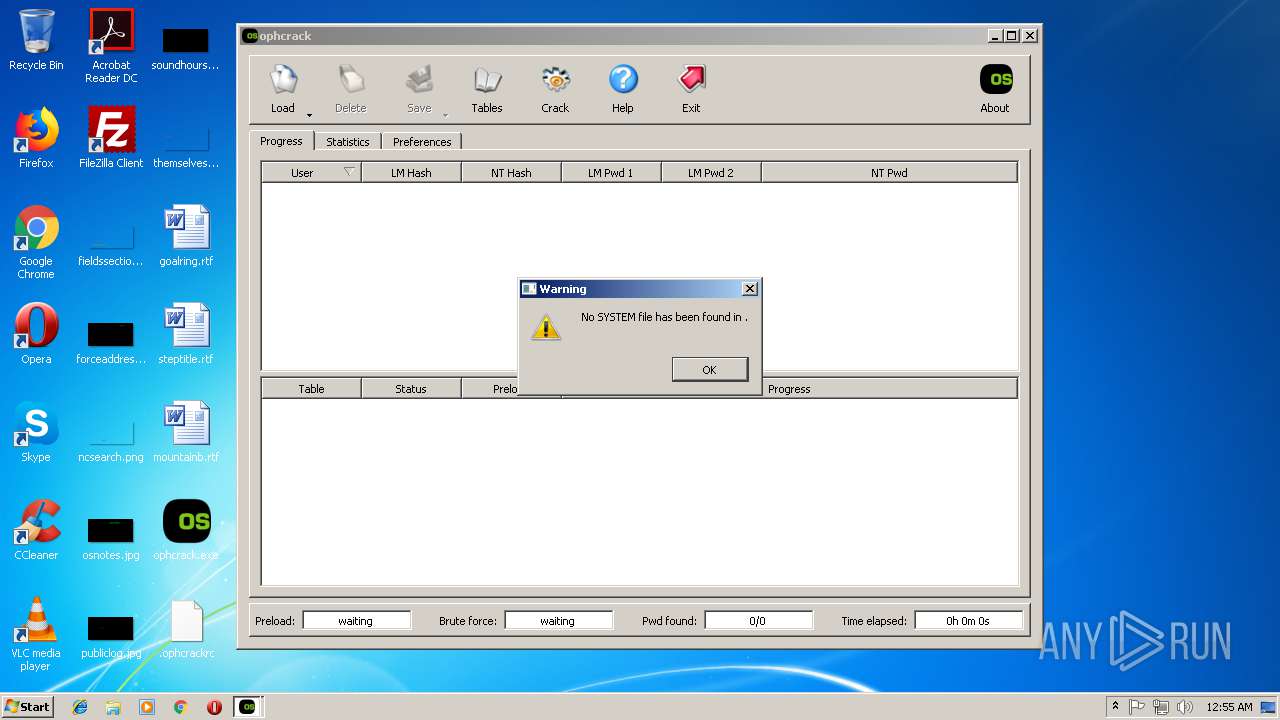1280x720 pixels.
Task: Click the LM Pwd 2 column header
Action: (711, 173)
